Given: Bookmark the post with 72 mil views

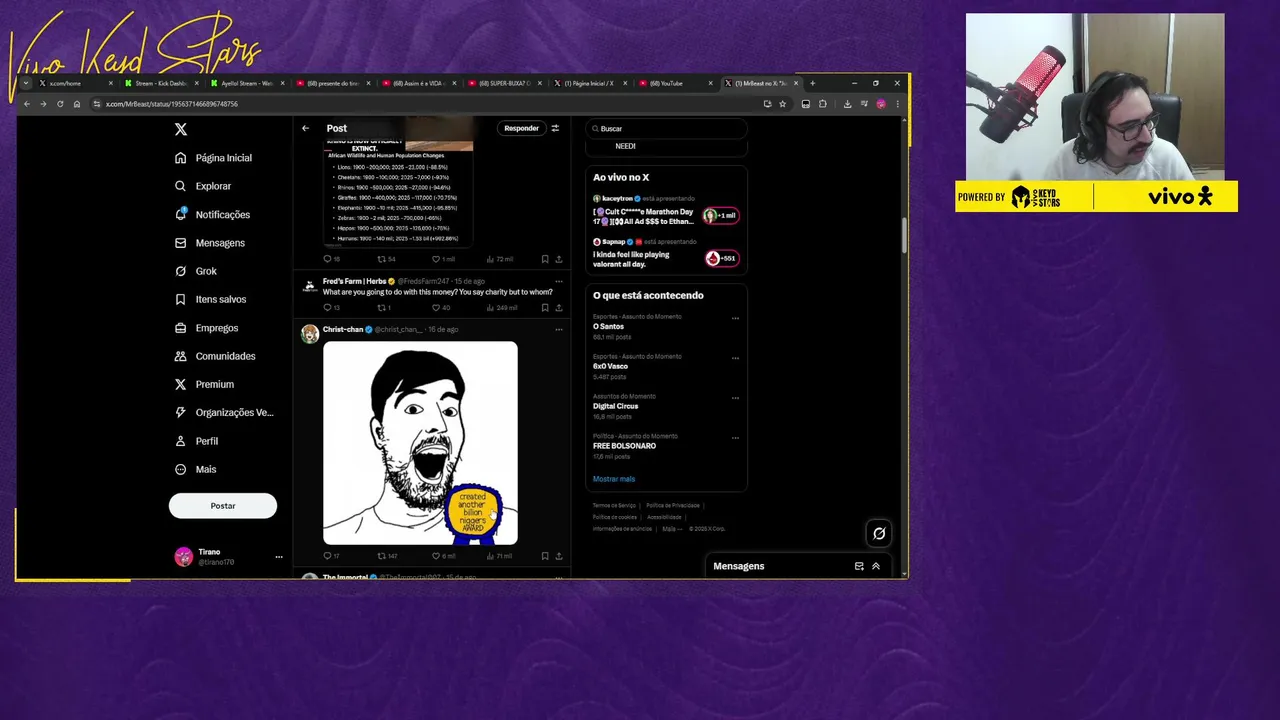Looking at the screenshot, I should pyautogui.click(x=545, y=259).
